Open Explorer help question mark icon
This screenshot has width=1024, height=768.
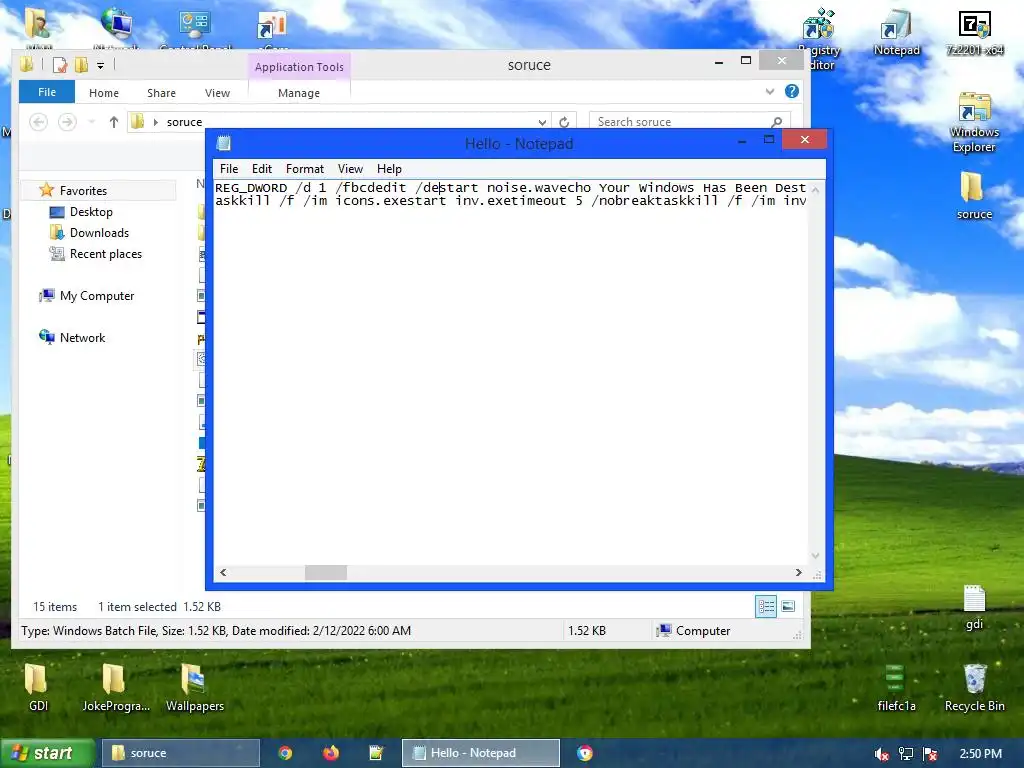[x=792, y=91]
